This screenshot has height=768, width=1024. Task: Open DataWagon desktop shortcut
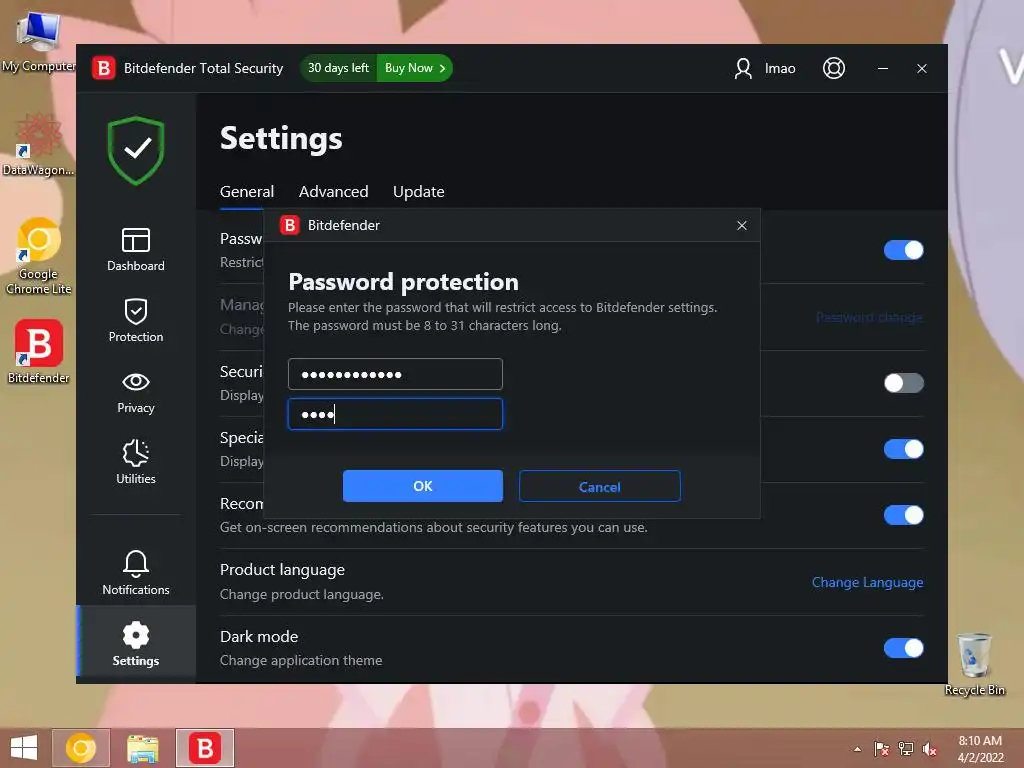click(x=38, y=145)
